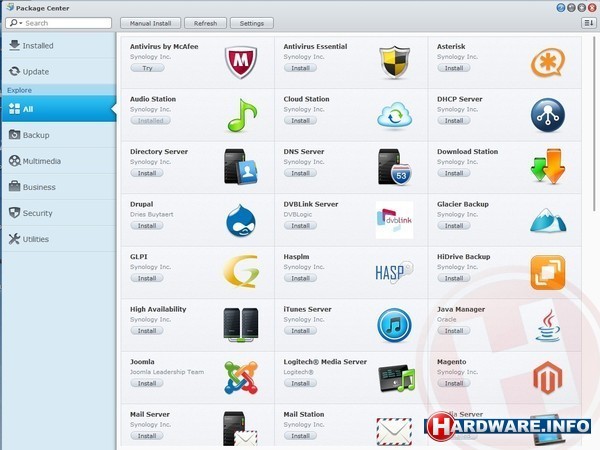Click the Logitech Media Server icon

(396, 378)
